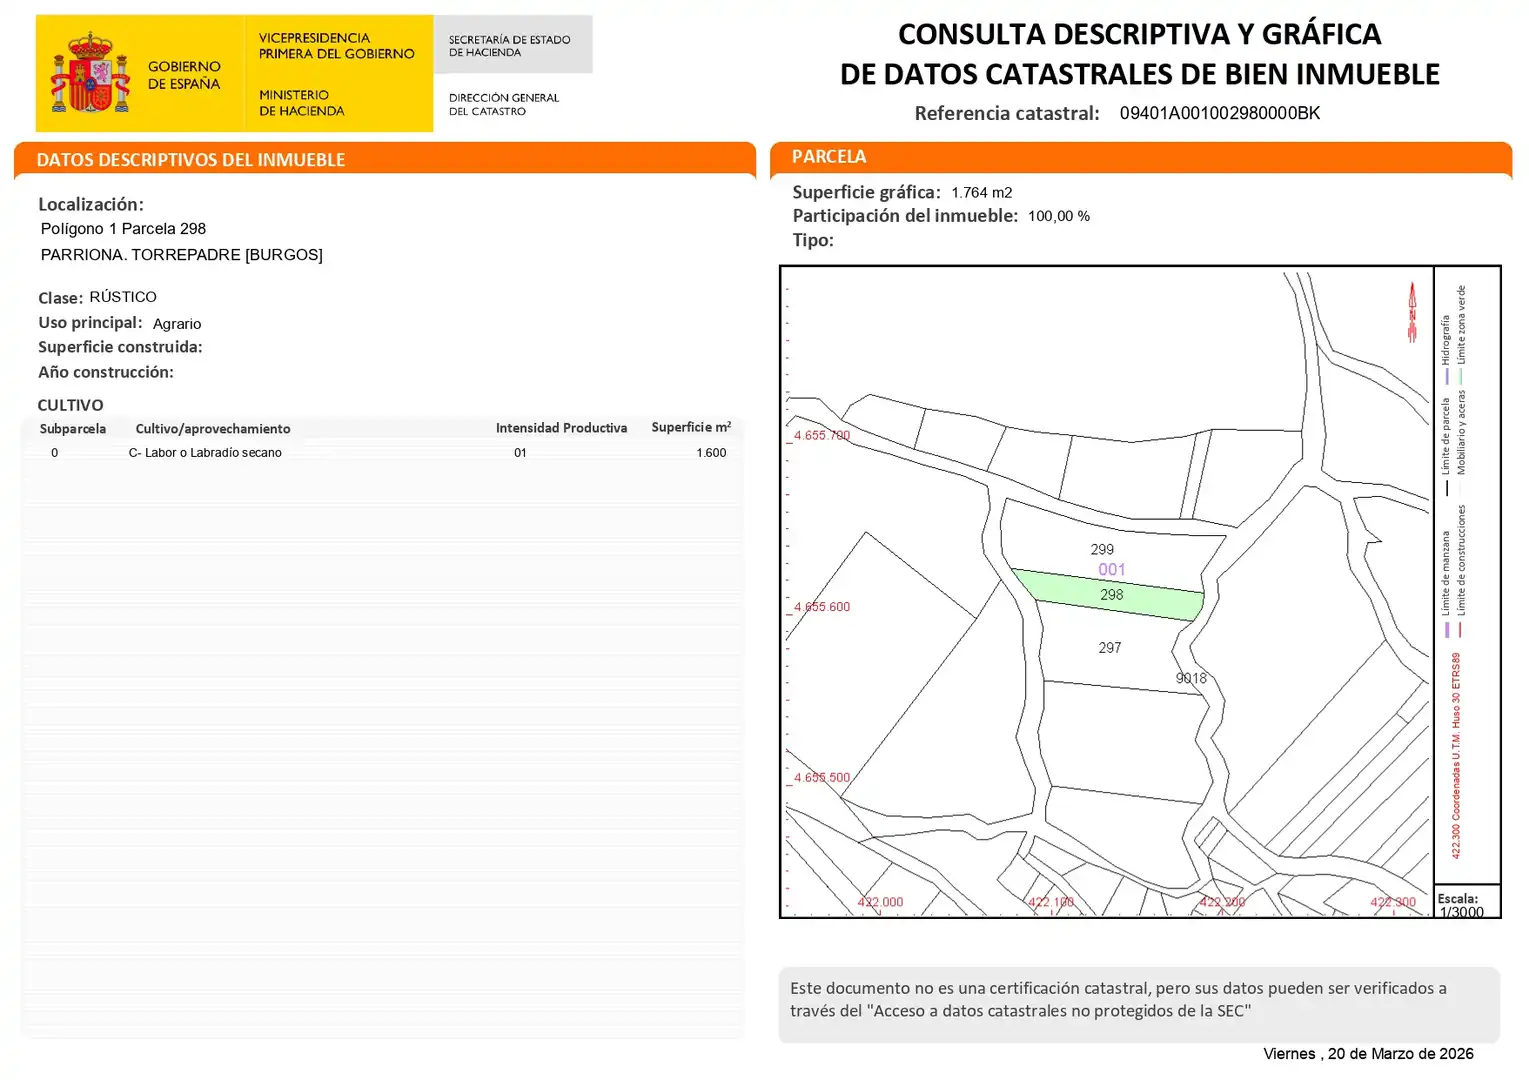This screenshot has width=1529, height=1080.
Task: Click the 100,00 % participation value
Action: 1059,216
